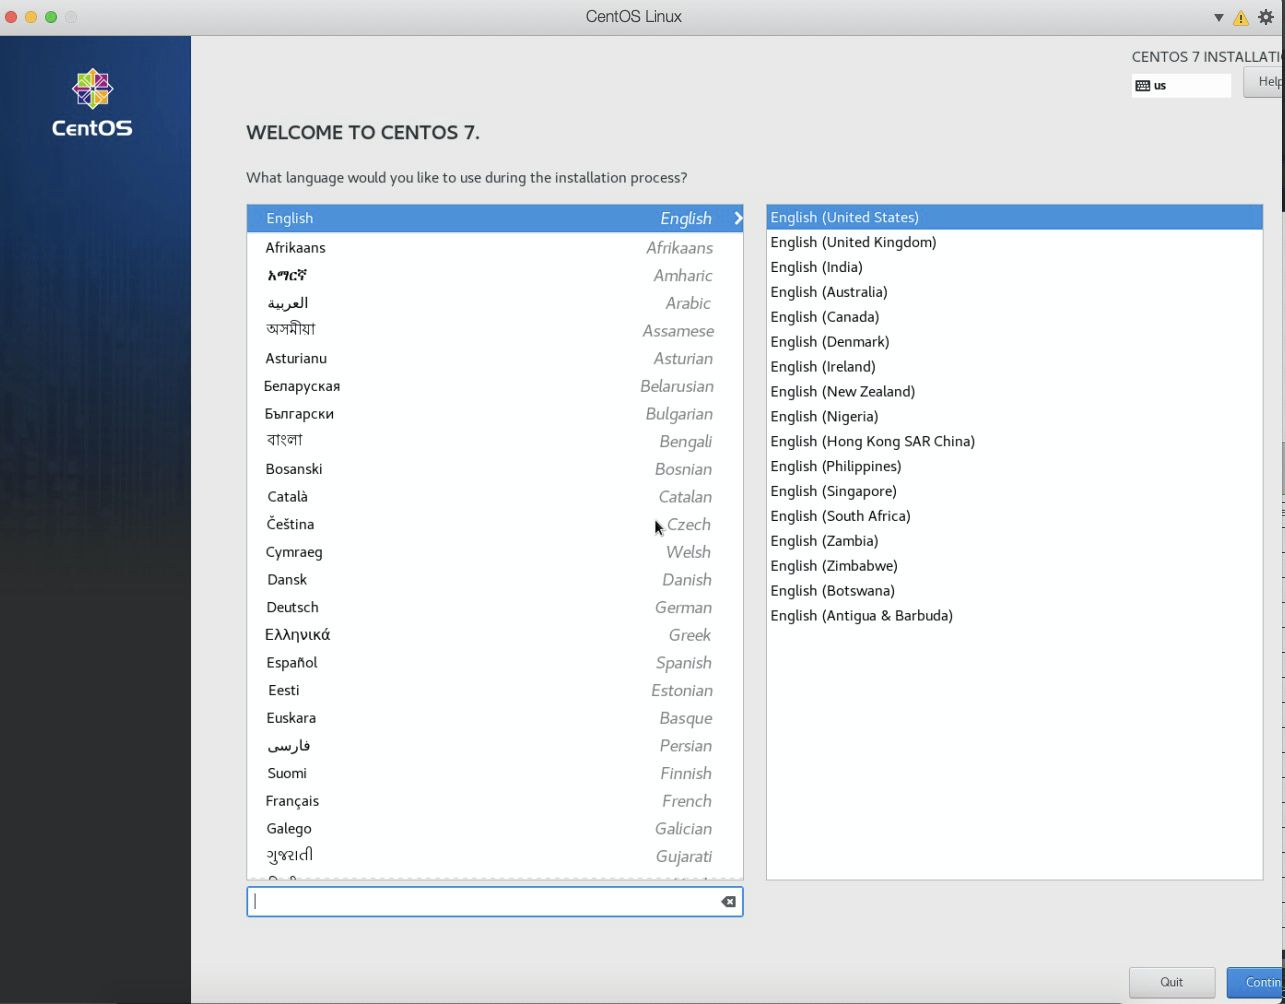Pick the English (Zimbabwe) locale
Screen dimensions: 1285x1004
pyautogui.click(x=1014, y=566)
